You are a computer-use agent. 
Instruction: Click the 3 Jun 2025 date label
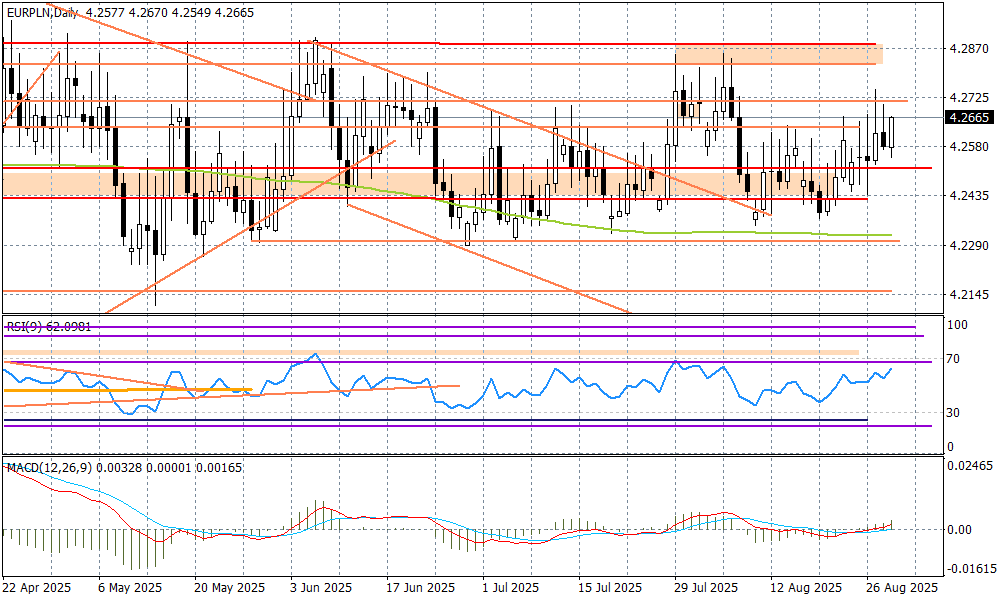321,587
